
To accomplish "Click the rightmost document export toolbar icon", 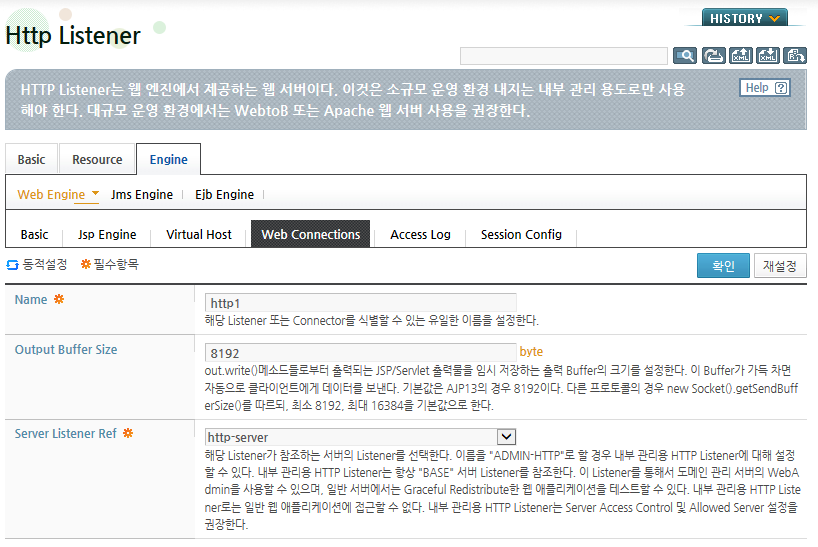I will 795,55.
